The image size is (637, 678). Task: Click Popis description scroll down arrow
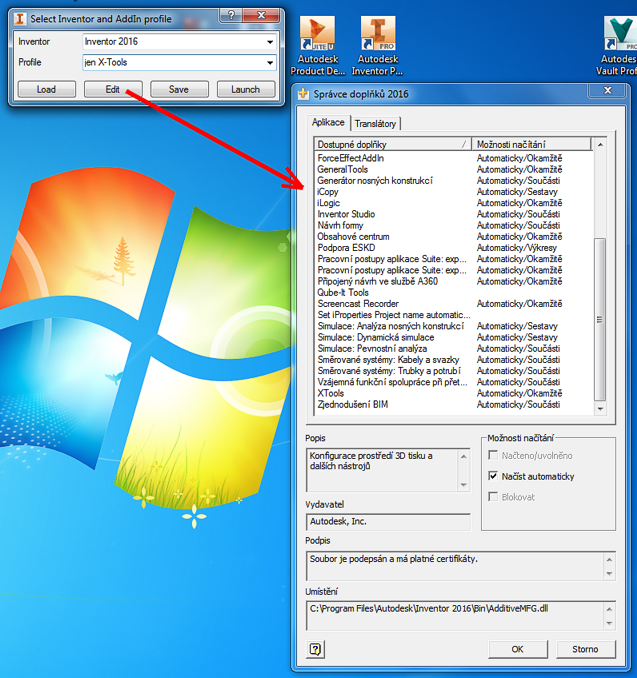[464, 485]
